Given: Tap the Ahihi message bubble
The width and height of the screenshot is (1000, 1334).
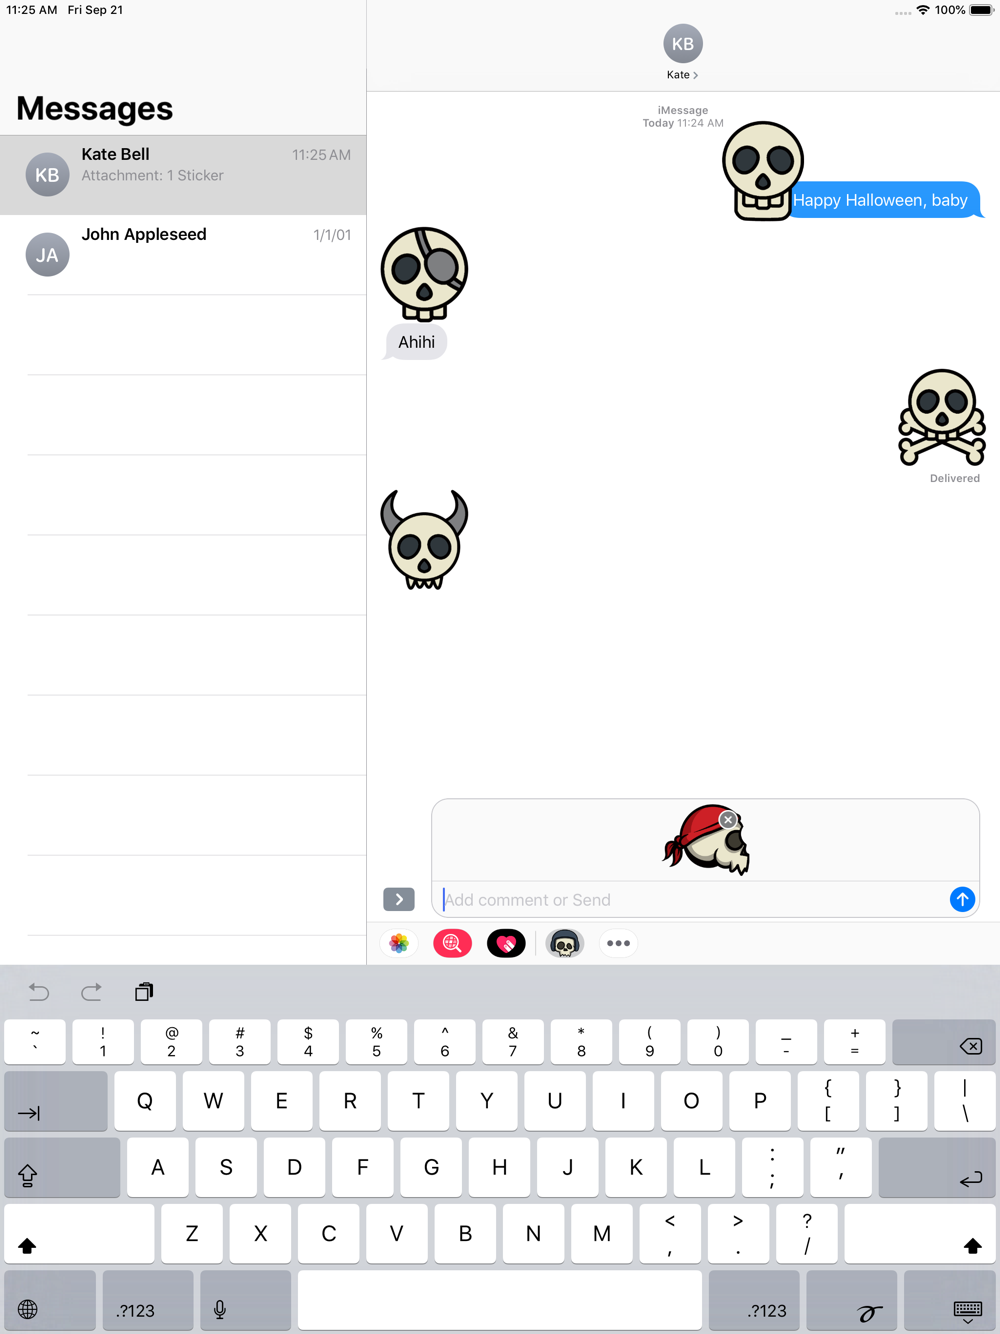Looking at the screenshot, I should [416, 342].
